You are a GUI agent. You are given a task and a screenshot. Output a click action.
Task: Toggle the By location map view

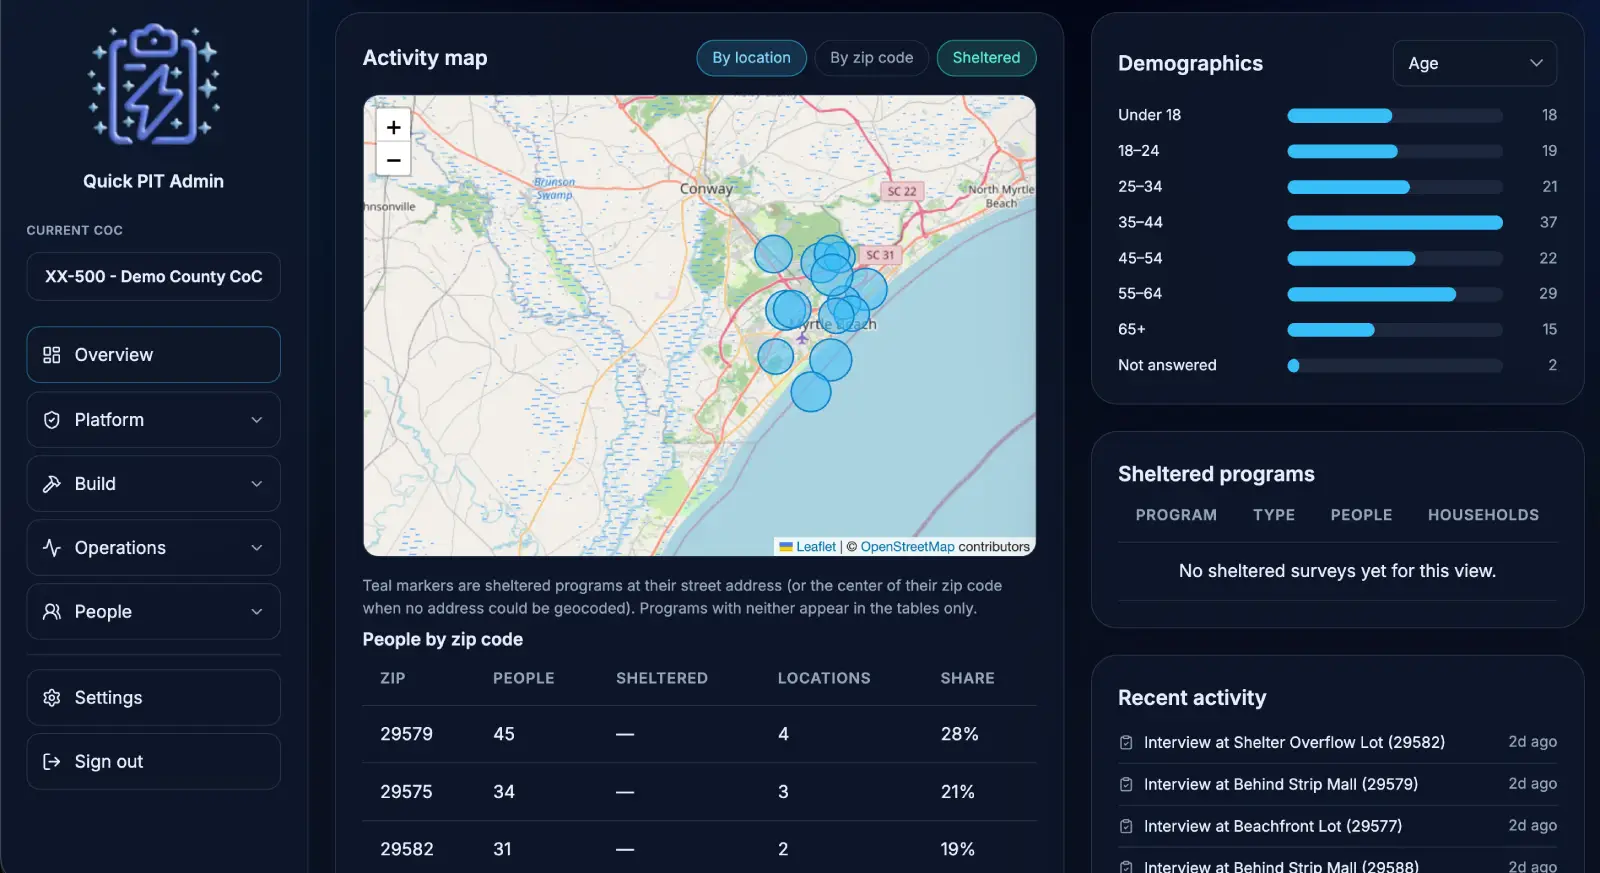(x=751, y=58)
